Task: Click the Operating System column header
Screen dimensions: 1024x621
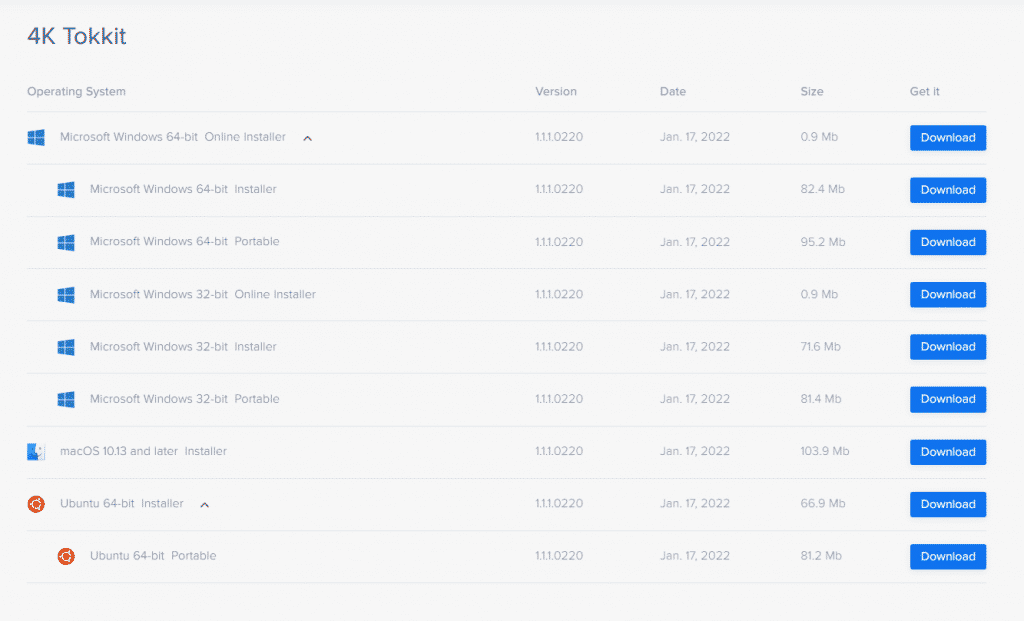Action: (76, 91)
